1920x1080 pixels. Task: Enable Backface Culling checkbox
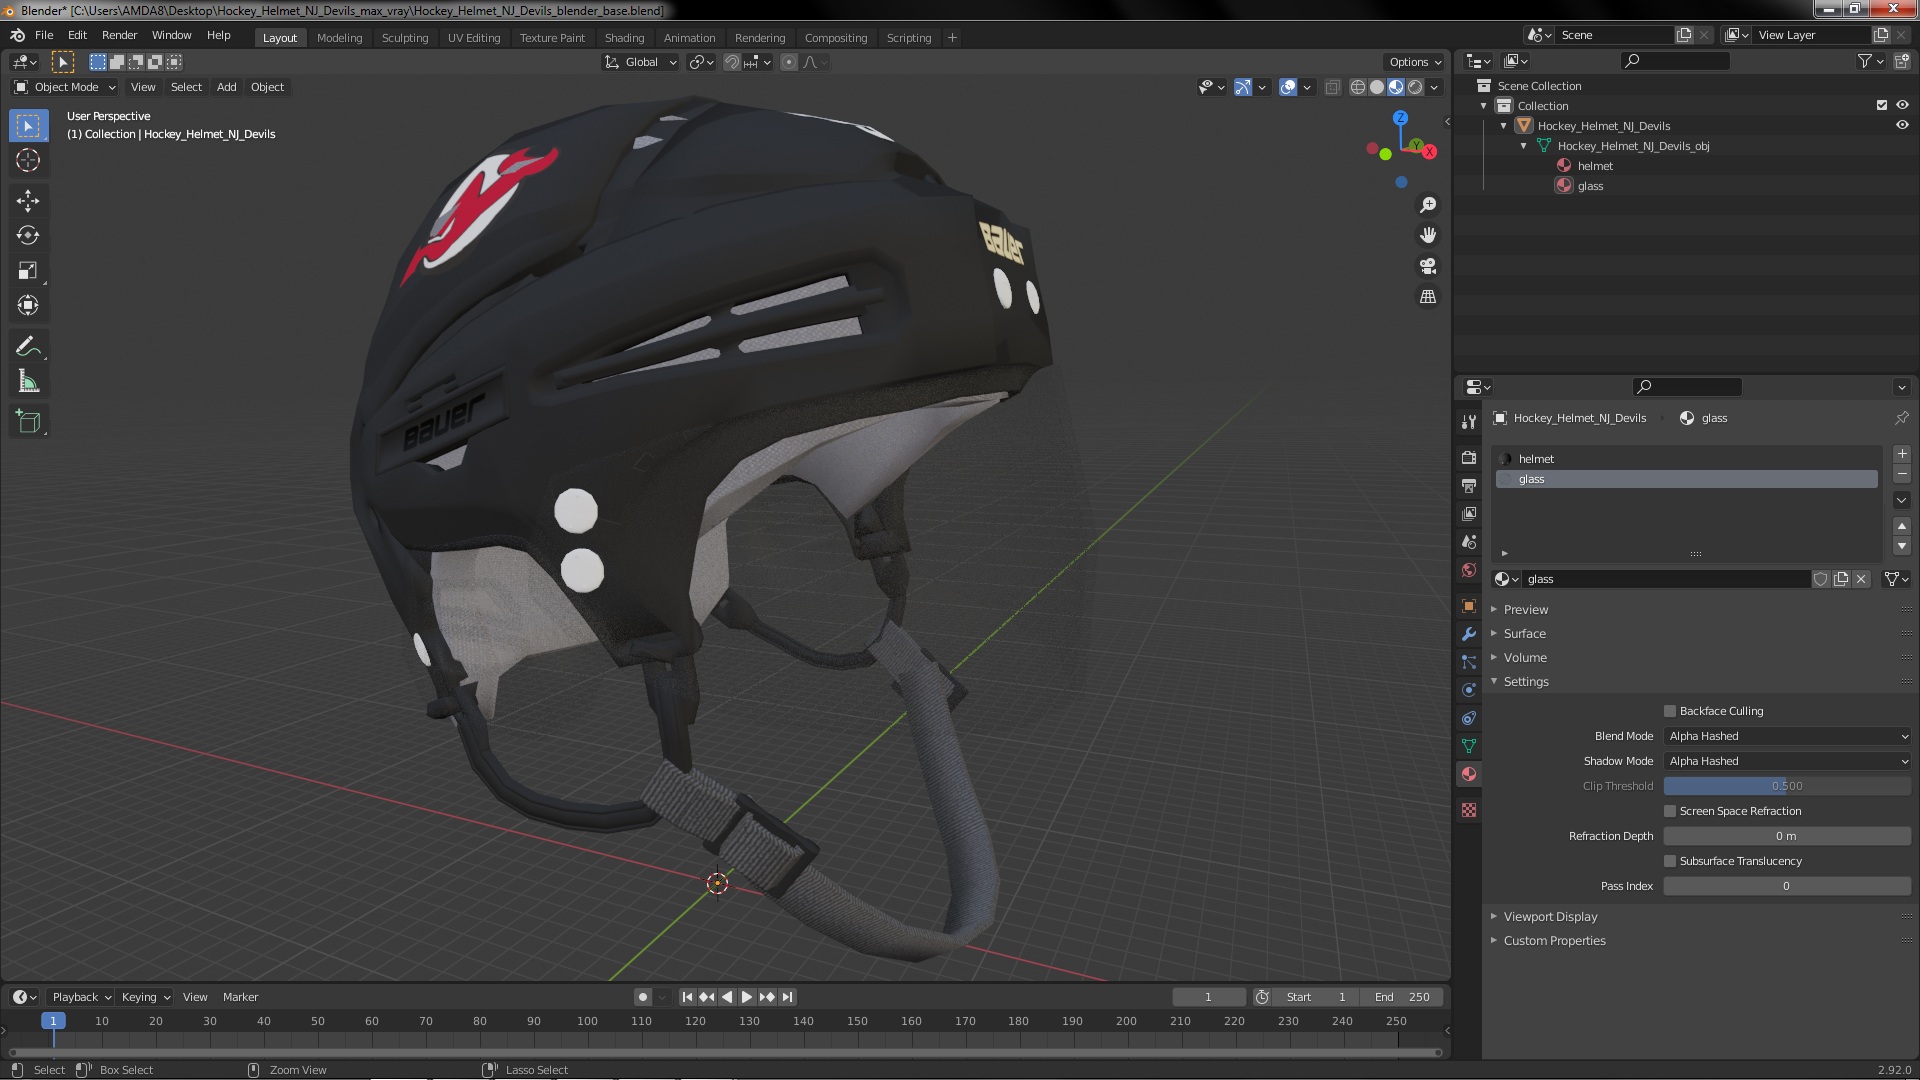click(1670, 711)
